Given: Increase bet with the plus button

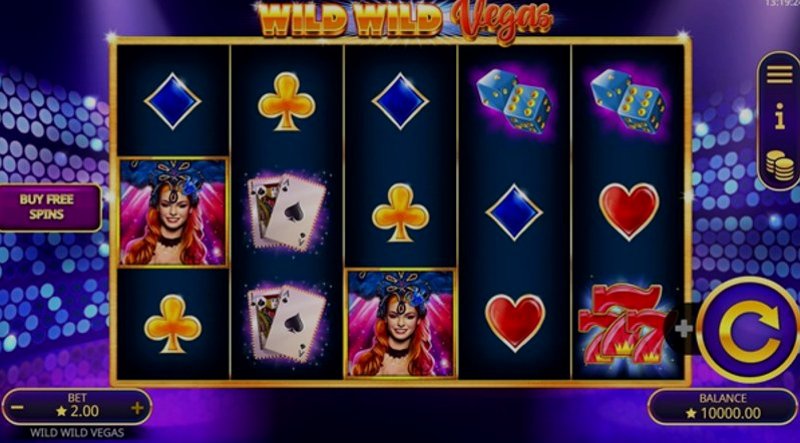Looking at the screenshot, I should tap(137, 407).
